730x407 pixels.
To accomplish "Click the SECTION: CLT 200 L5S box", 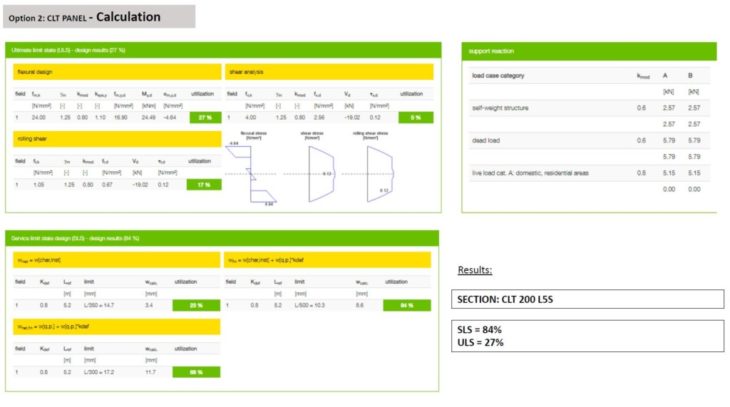I will 586,299.
